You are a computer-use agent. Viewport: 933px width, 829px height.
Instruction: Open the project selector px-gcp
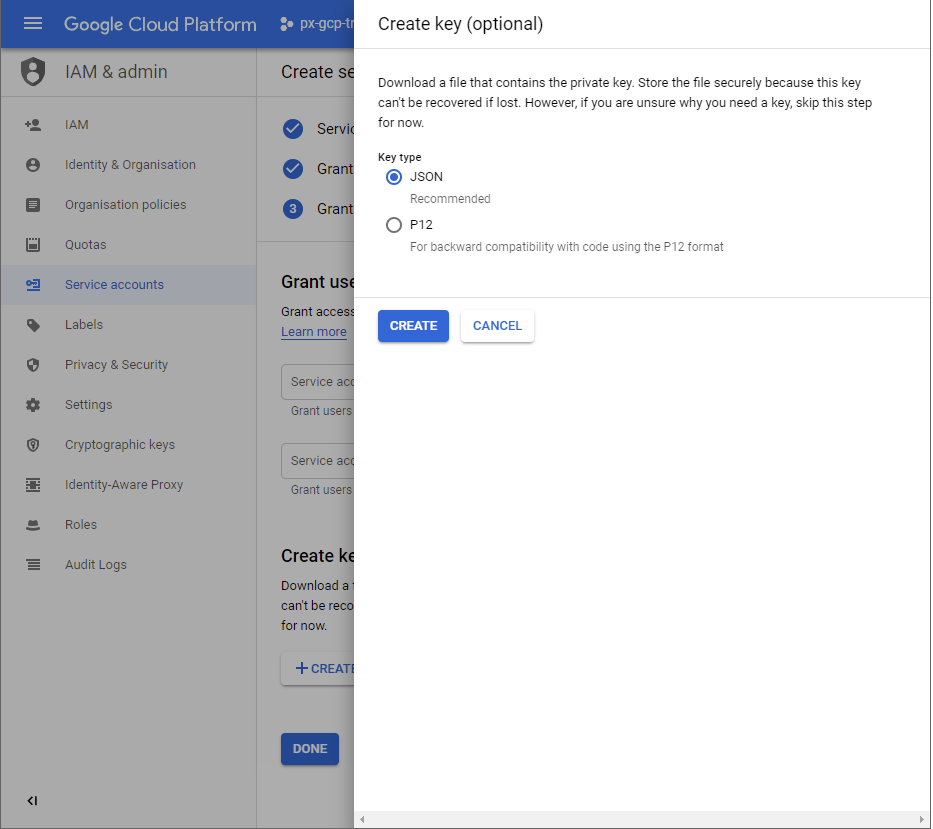click(x=318, y=24)
